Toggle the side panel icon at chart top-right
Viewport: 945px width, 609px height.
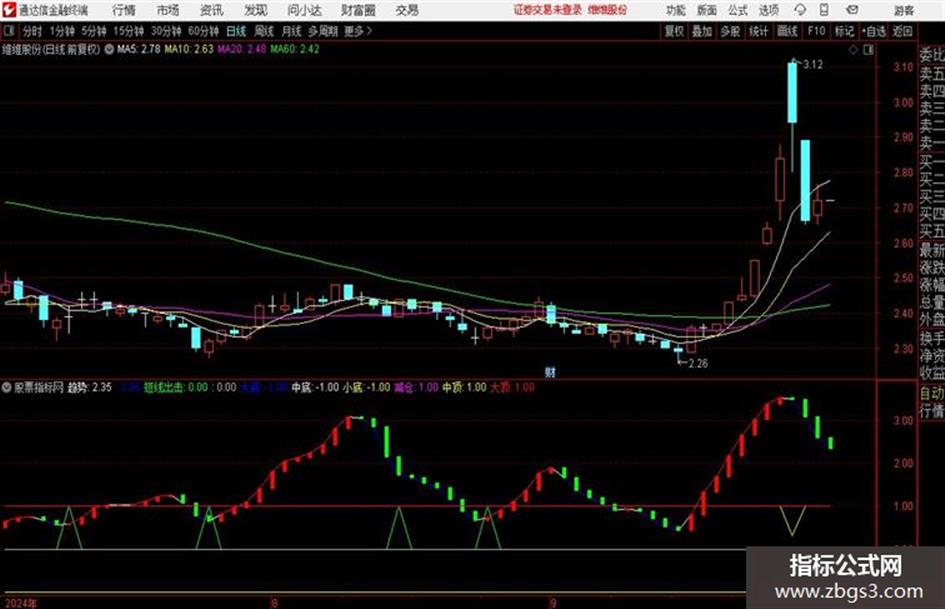pos(868,50)
